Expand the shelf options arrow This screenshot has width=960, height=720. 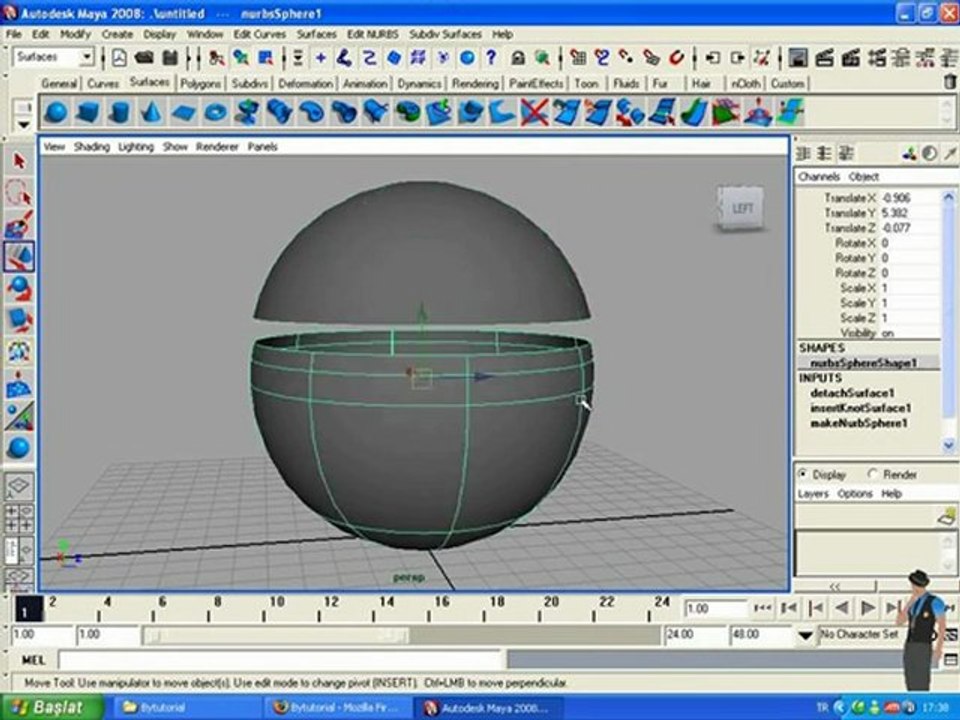(x=23, y=125)
